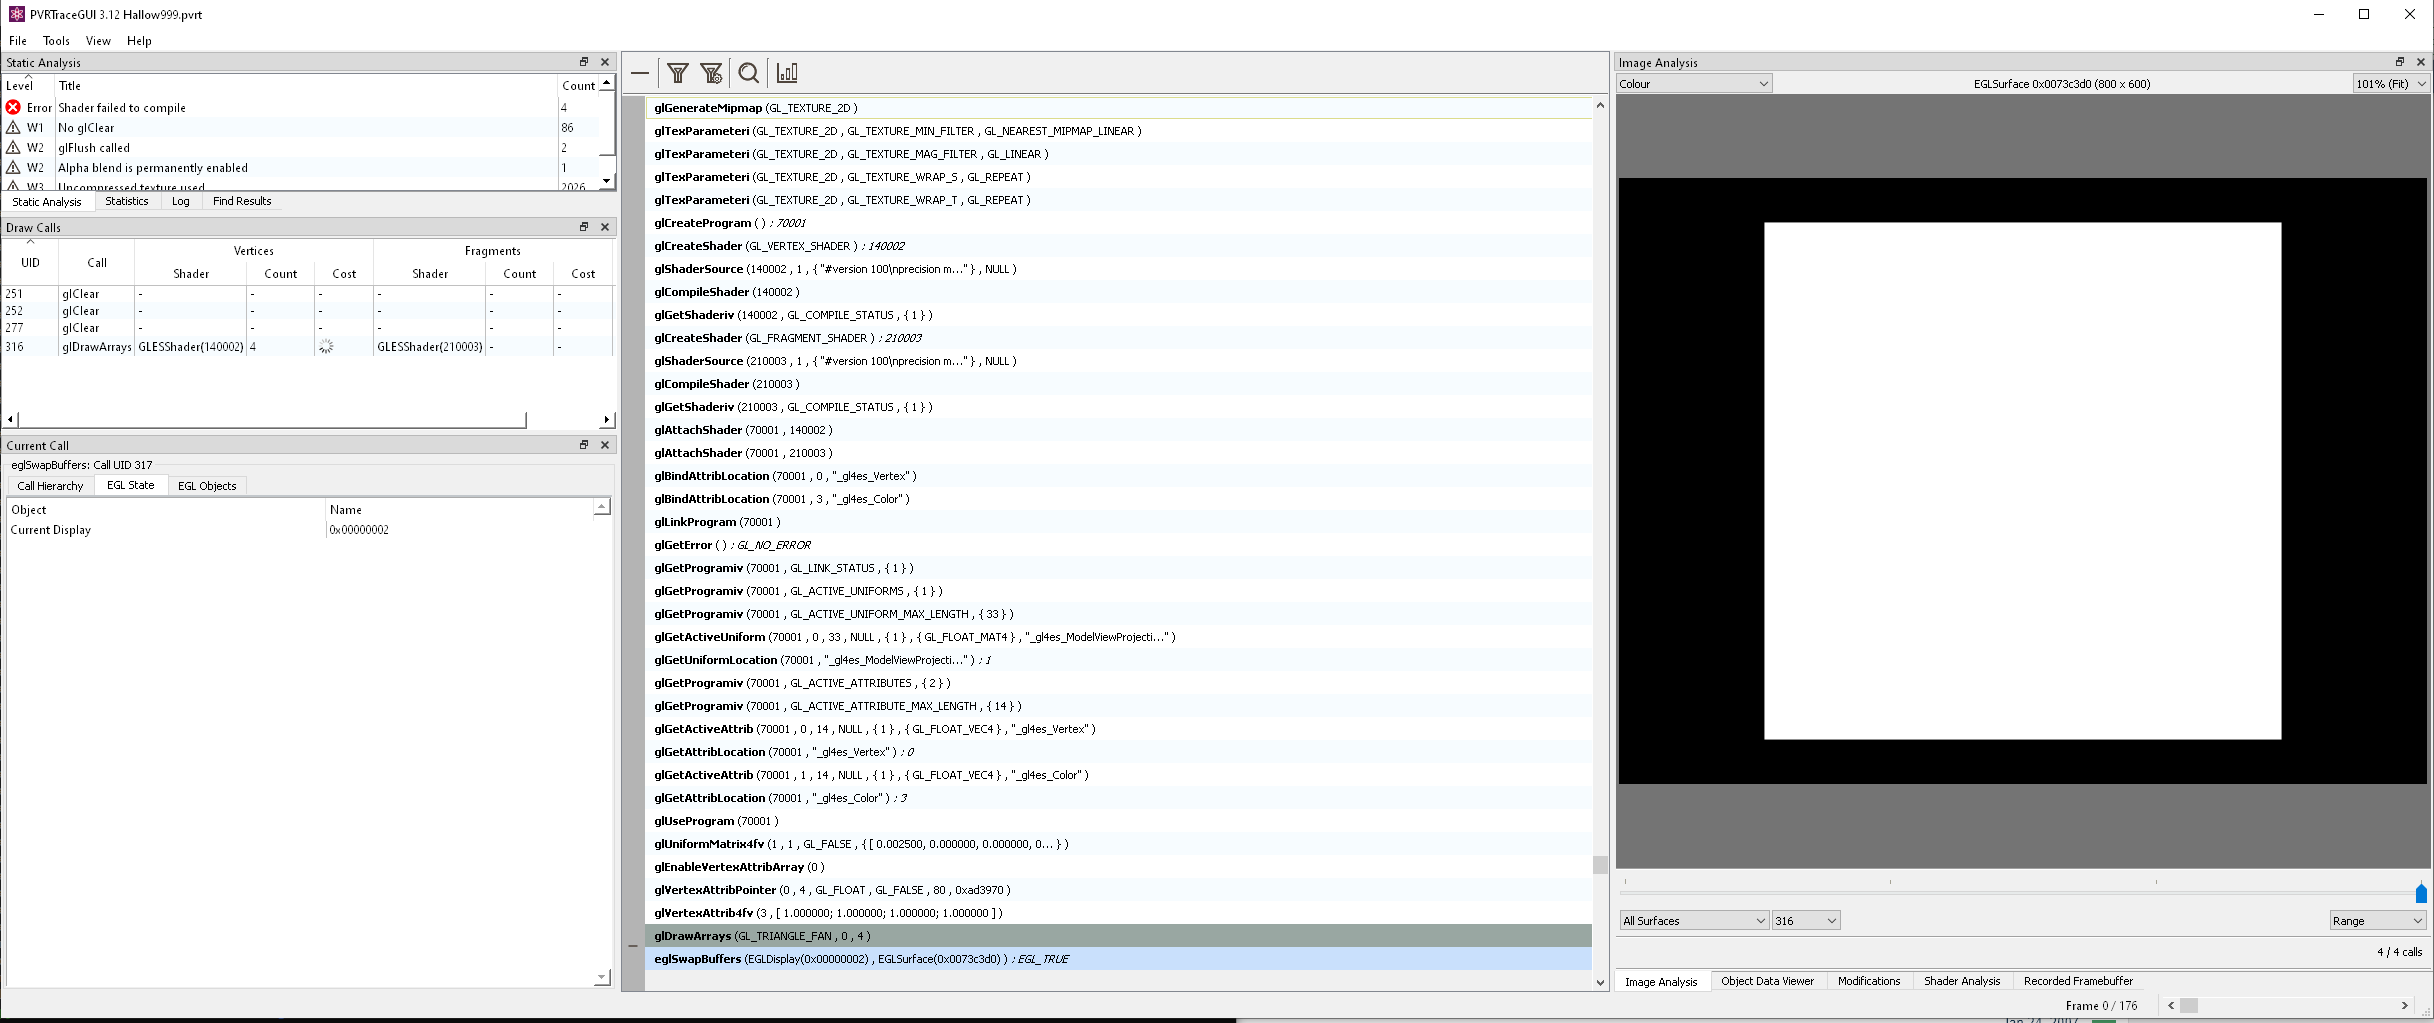Viewport: 2434px width, 1023px height.
Task: Open the Tools menu
Action: coord(56,41)
